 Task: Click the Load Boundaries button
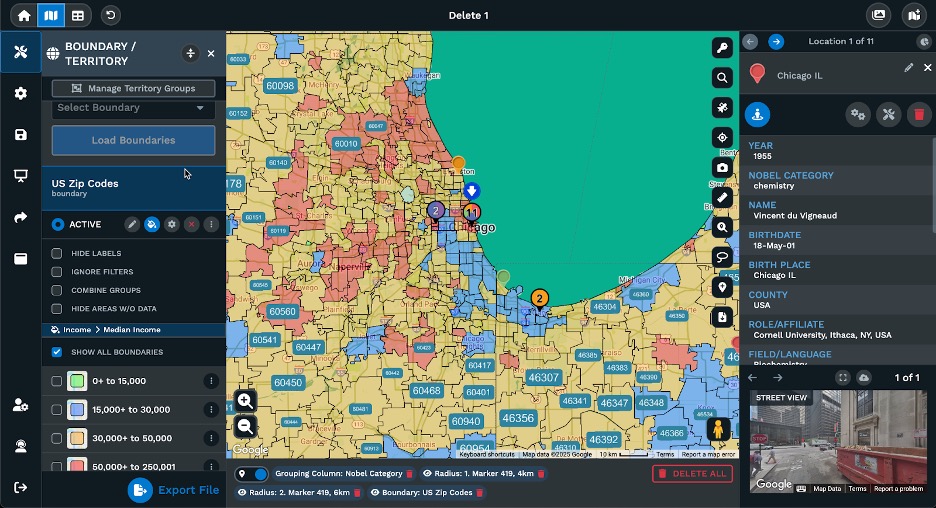point(133,140)
